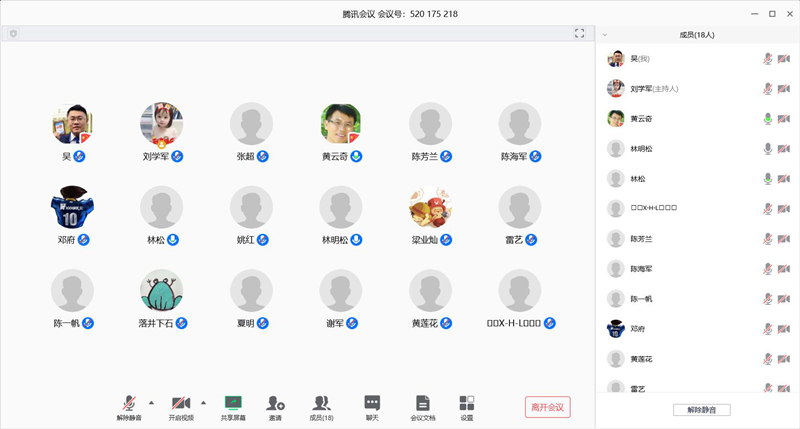
Task: Click the shield security icon at top left
Action: pos(13,33)
